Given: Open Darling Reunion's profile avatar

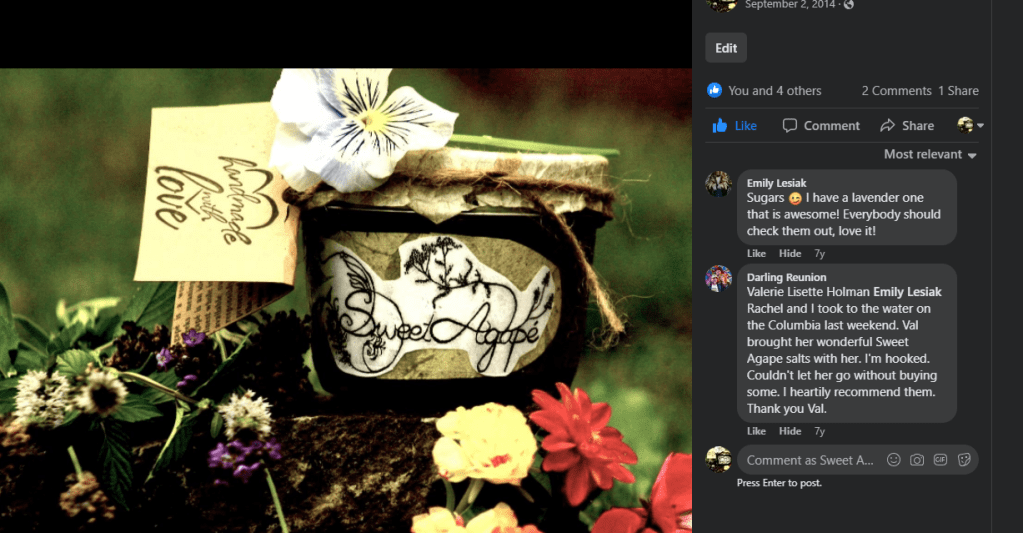Looking at the screenshot, I should [719, 278].
